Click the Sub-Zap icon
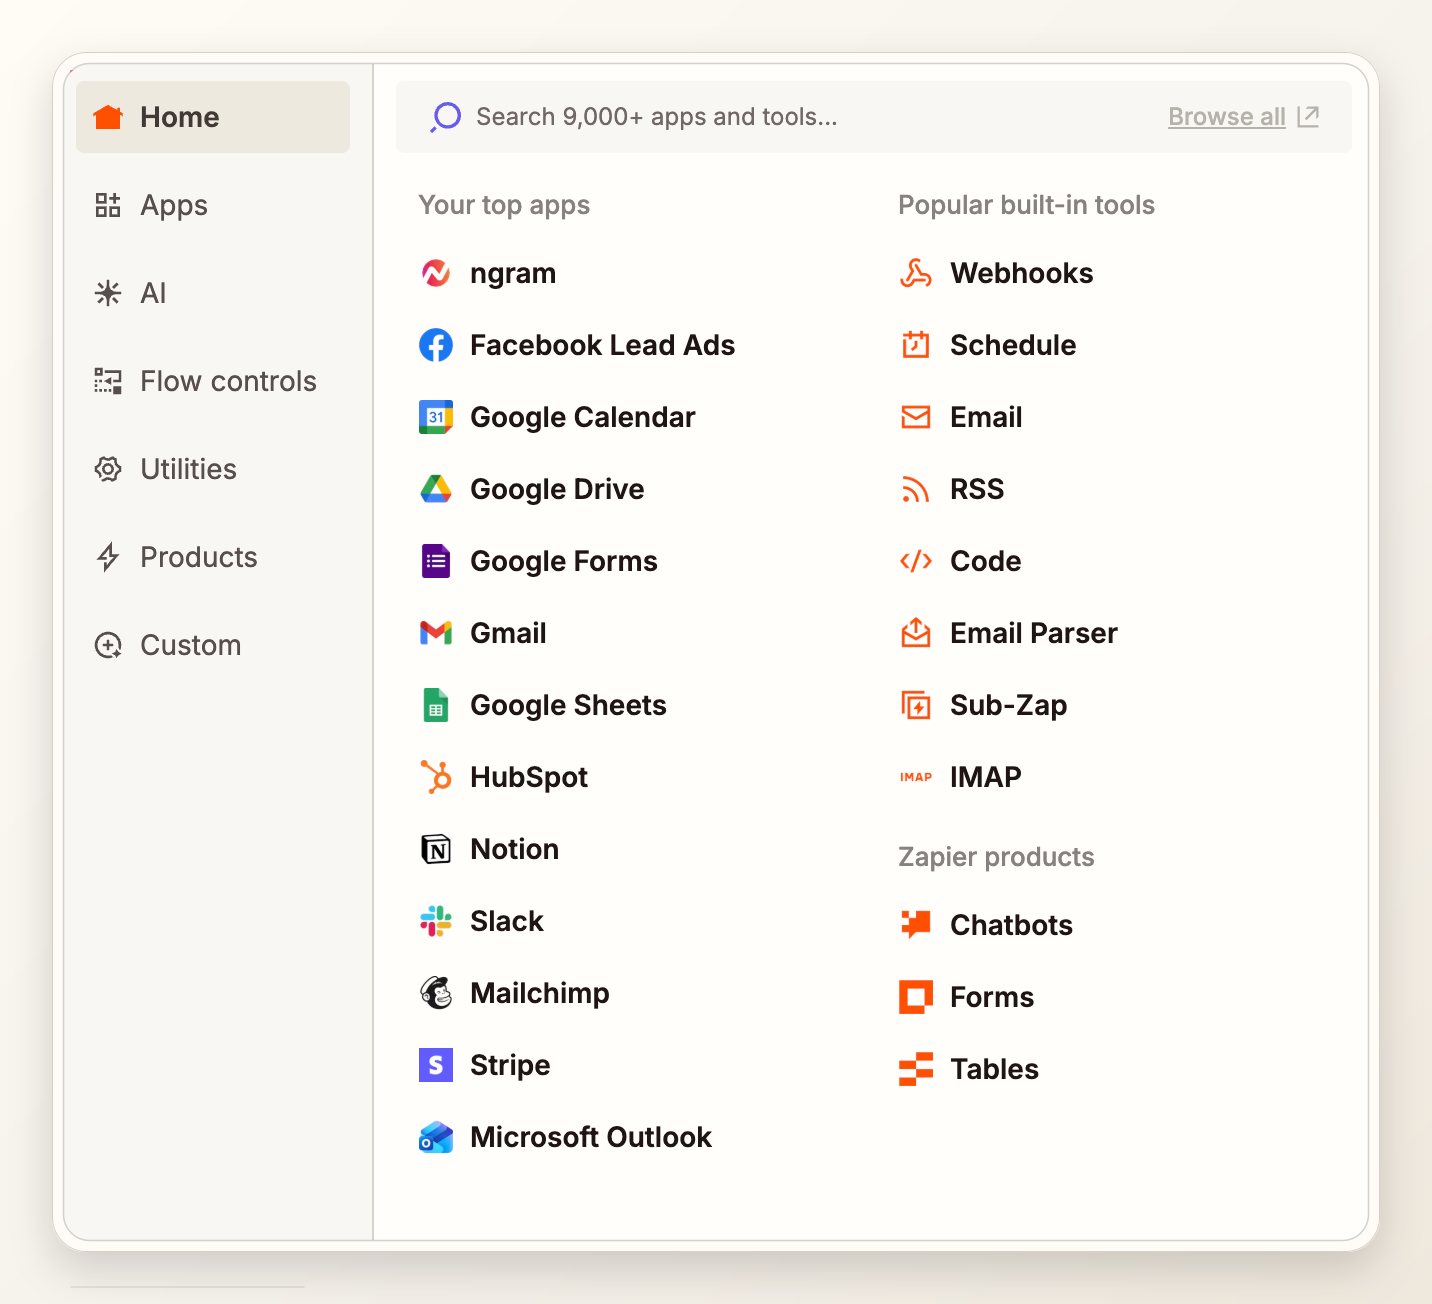 [916, 705]
